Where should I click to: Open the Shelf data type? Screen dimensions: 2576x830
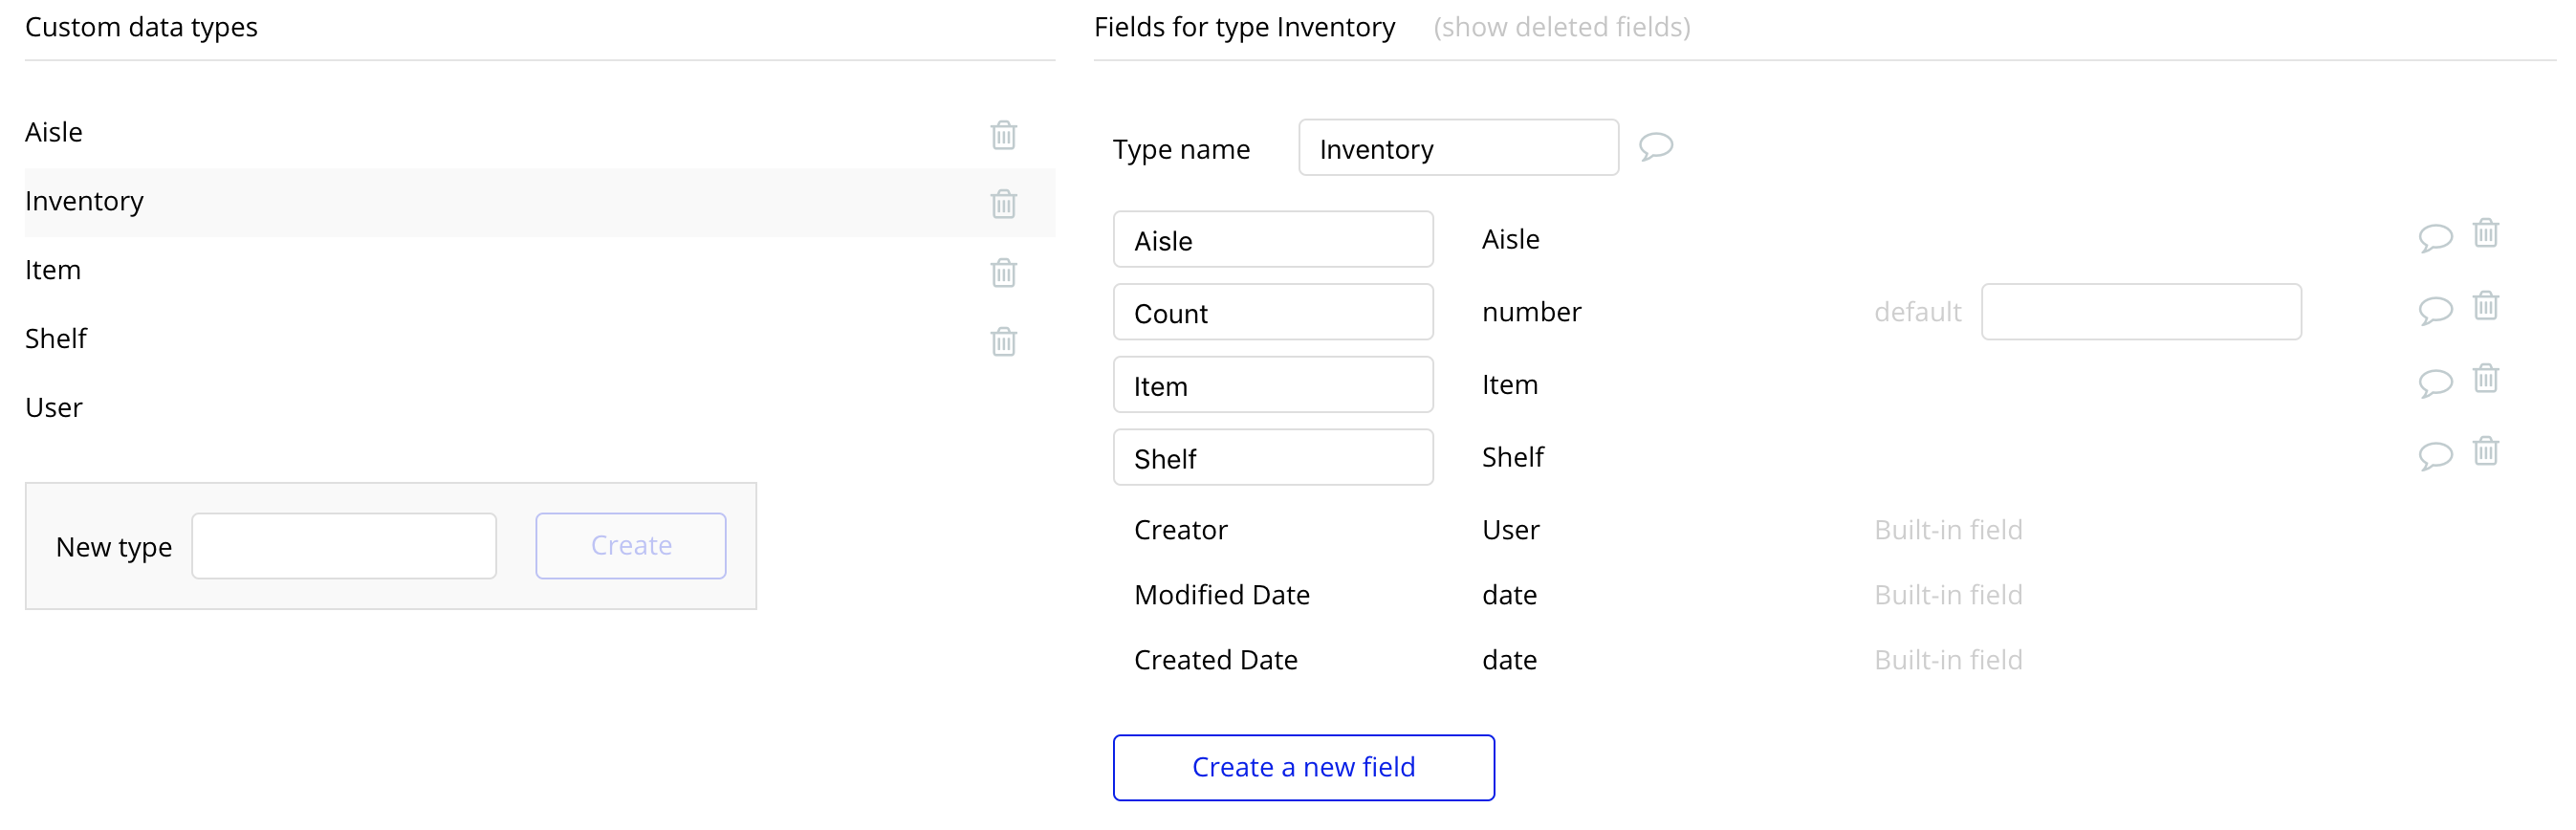click(56, 339)
